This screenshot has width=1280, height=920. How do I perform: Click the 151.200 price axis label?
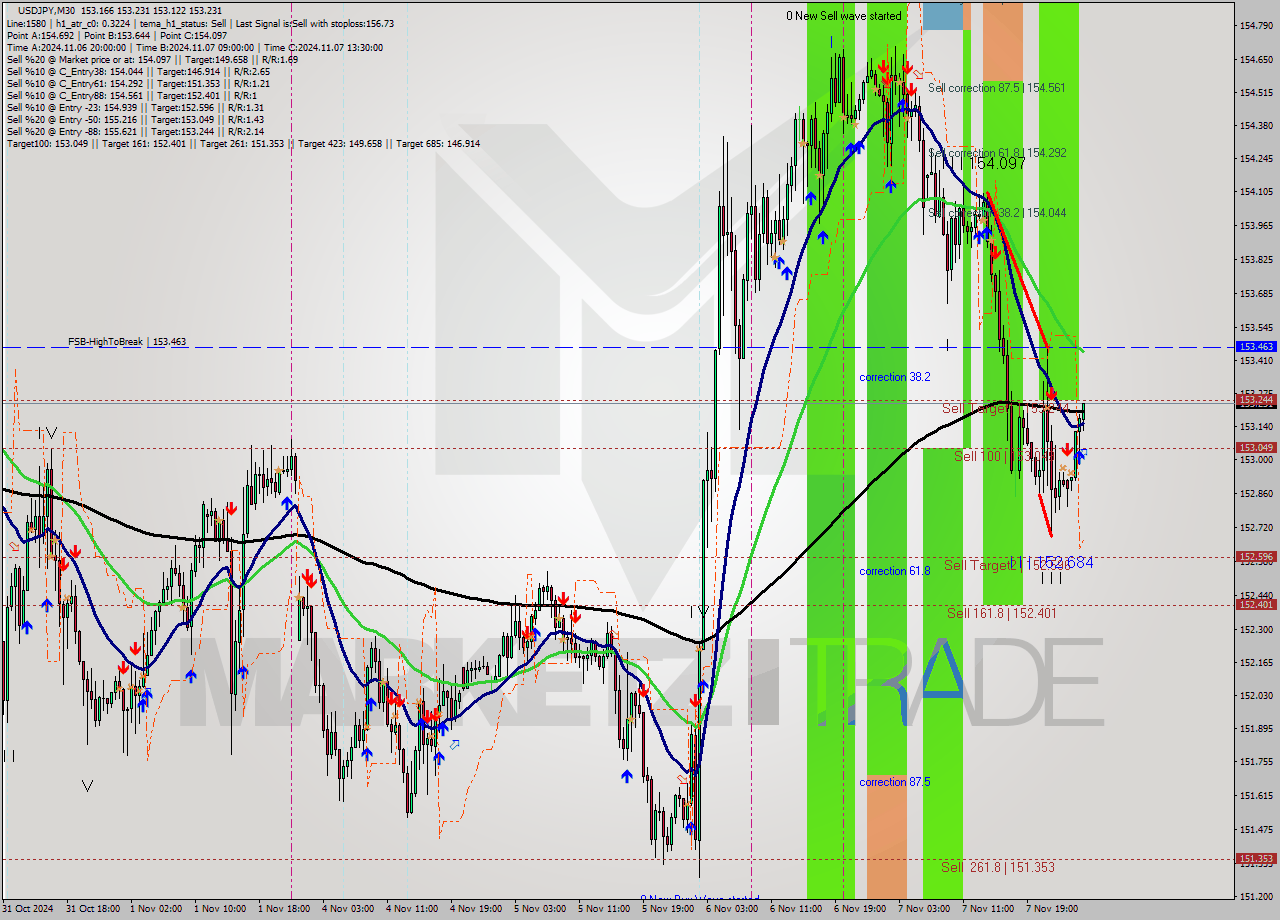tap(1256, 896)
